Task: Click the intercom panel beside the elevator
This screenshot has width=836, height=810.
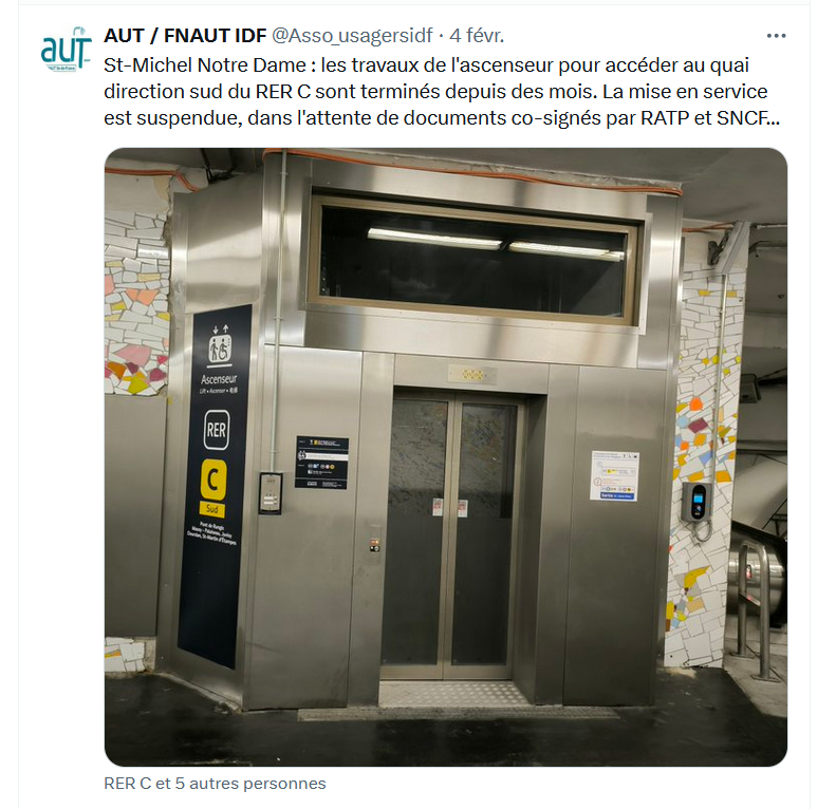Action: [270, 493]
